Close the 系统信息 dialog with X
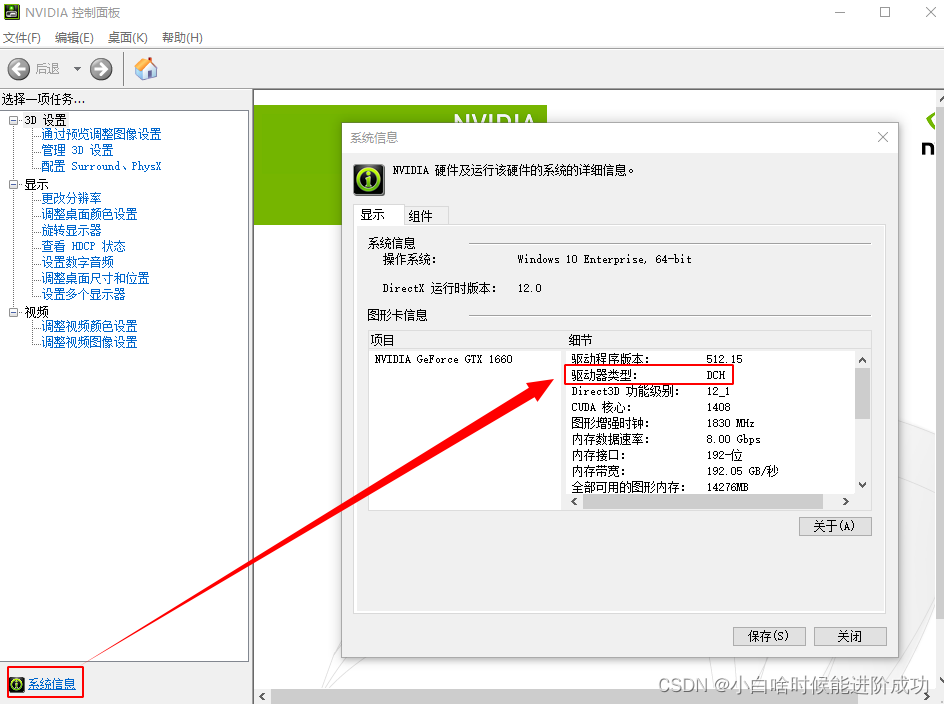Image resolution: width=944 pixels, height=704 pixels. click(x=883, y=137)
